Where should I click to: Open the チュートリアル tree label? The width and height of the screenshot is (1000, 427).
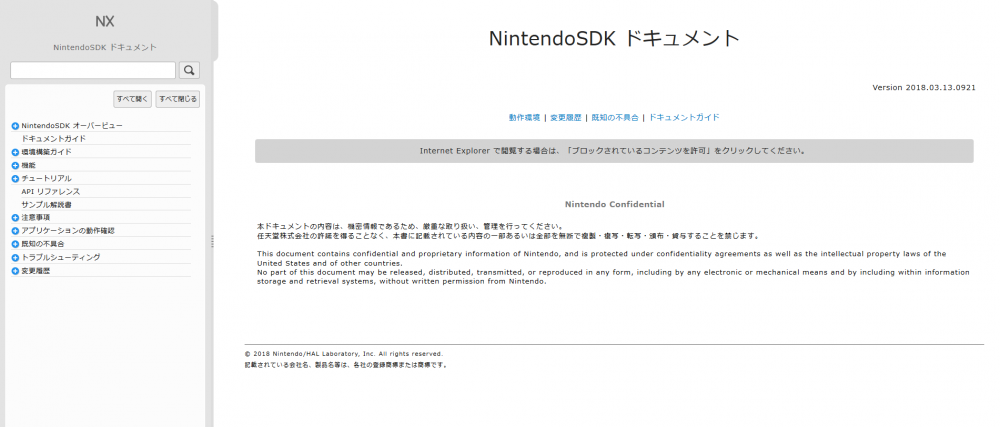[47, 178]
